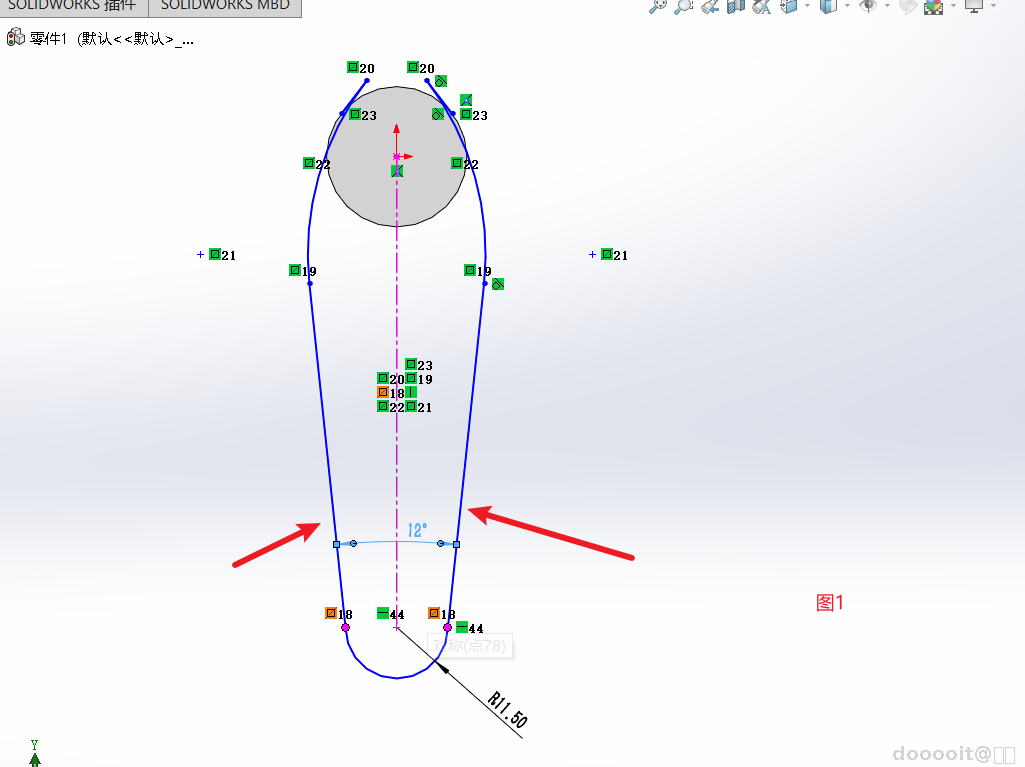The image size is (1025, 767).
Task: Expand the Hide/Show Items dropdown arrow
Action: coord(887,5)
